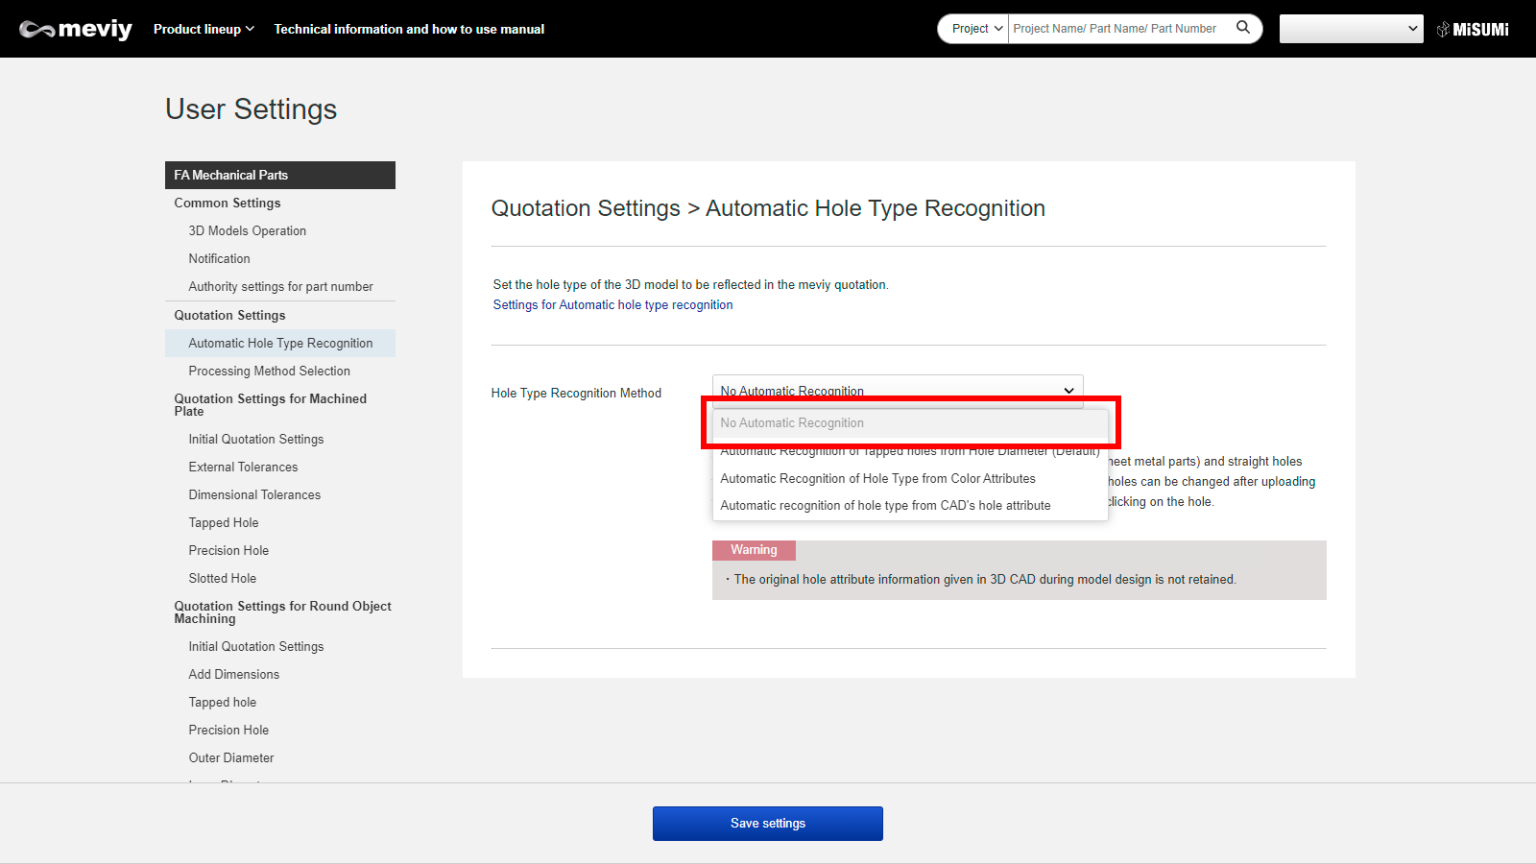The image size is (1536, 864).
Task: Click the meviy logo in the header
Action: click(75, 29)
